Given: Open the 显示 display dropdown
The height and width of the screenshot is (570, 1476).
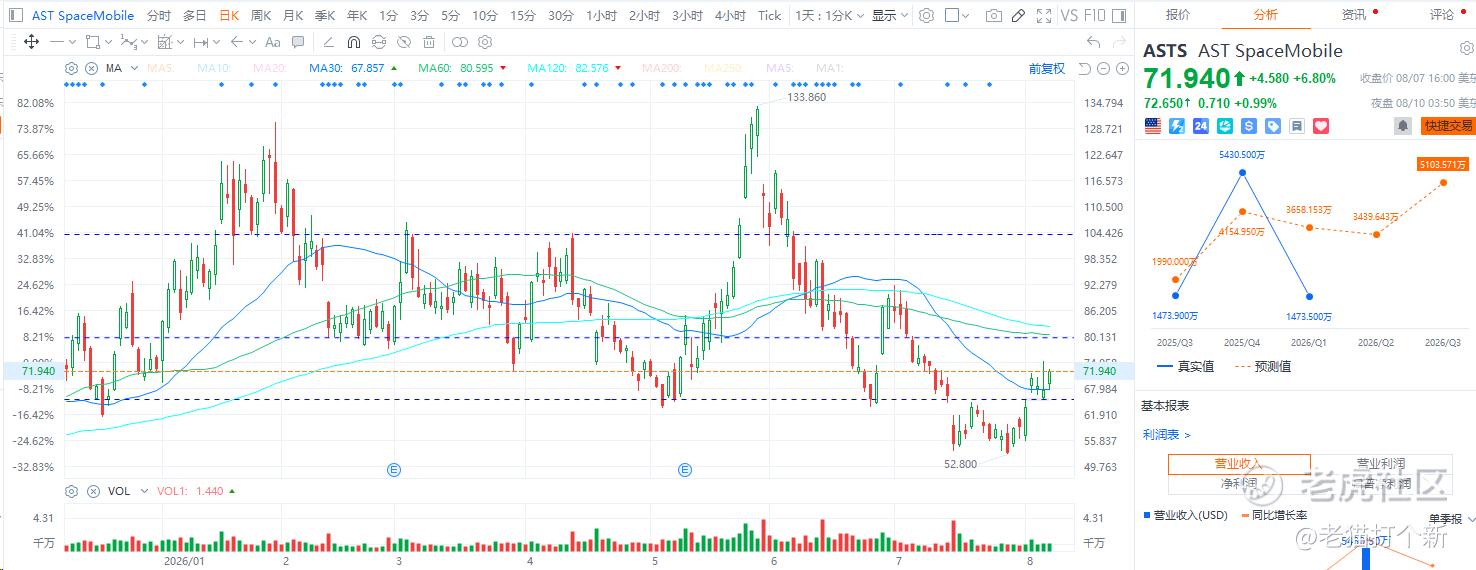Looking at the screenshot, I should coord(890,16).
